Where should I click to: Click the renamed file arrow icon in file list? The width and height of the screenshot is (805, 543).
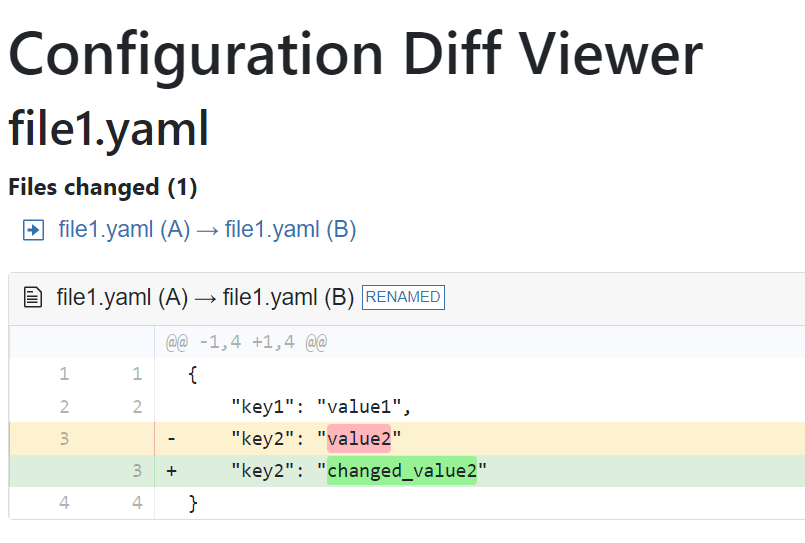pyautogui.click(x=33, y=229)
